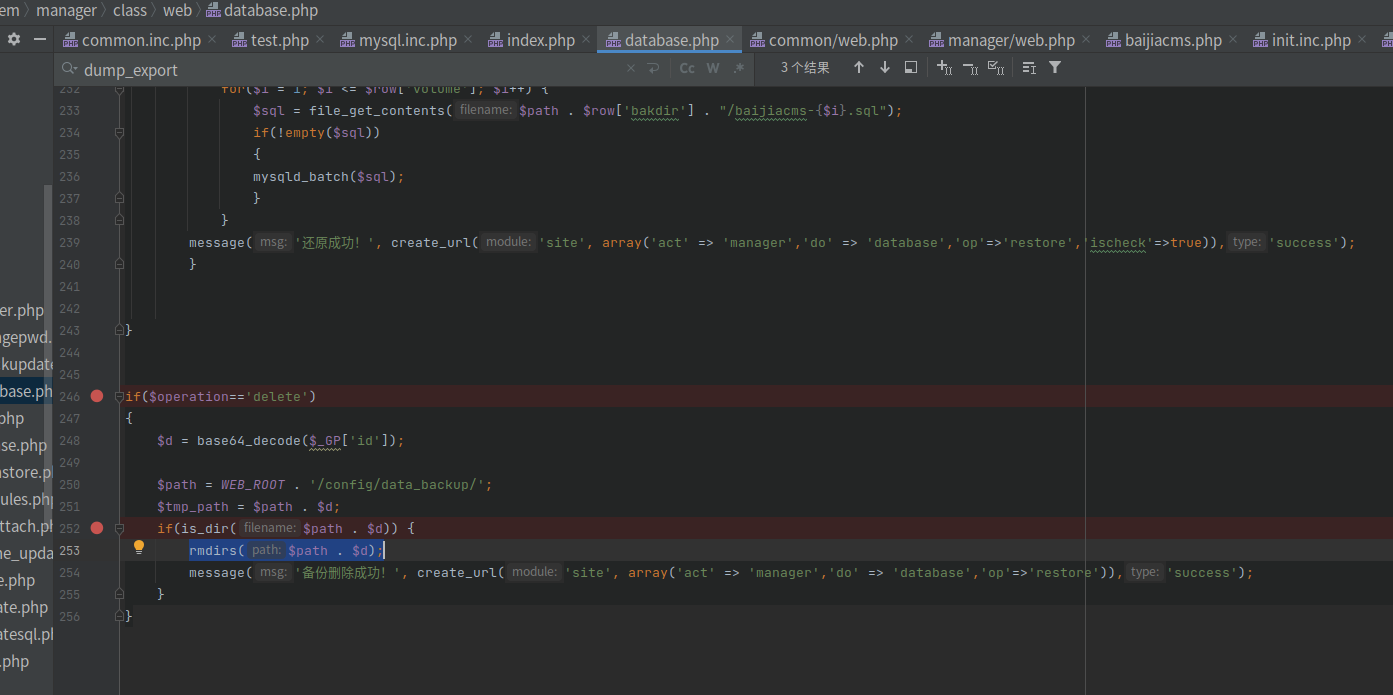Image resolution: width=1393 pixels, height=695 pixels.
Task: Toggle regex search option
Action: [738, 68]
